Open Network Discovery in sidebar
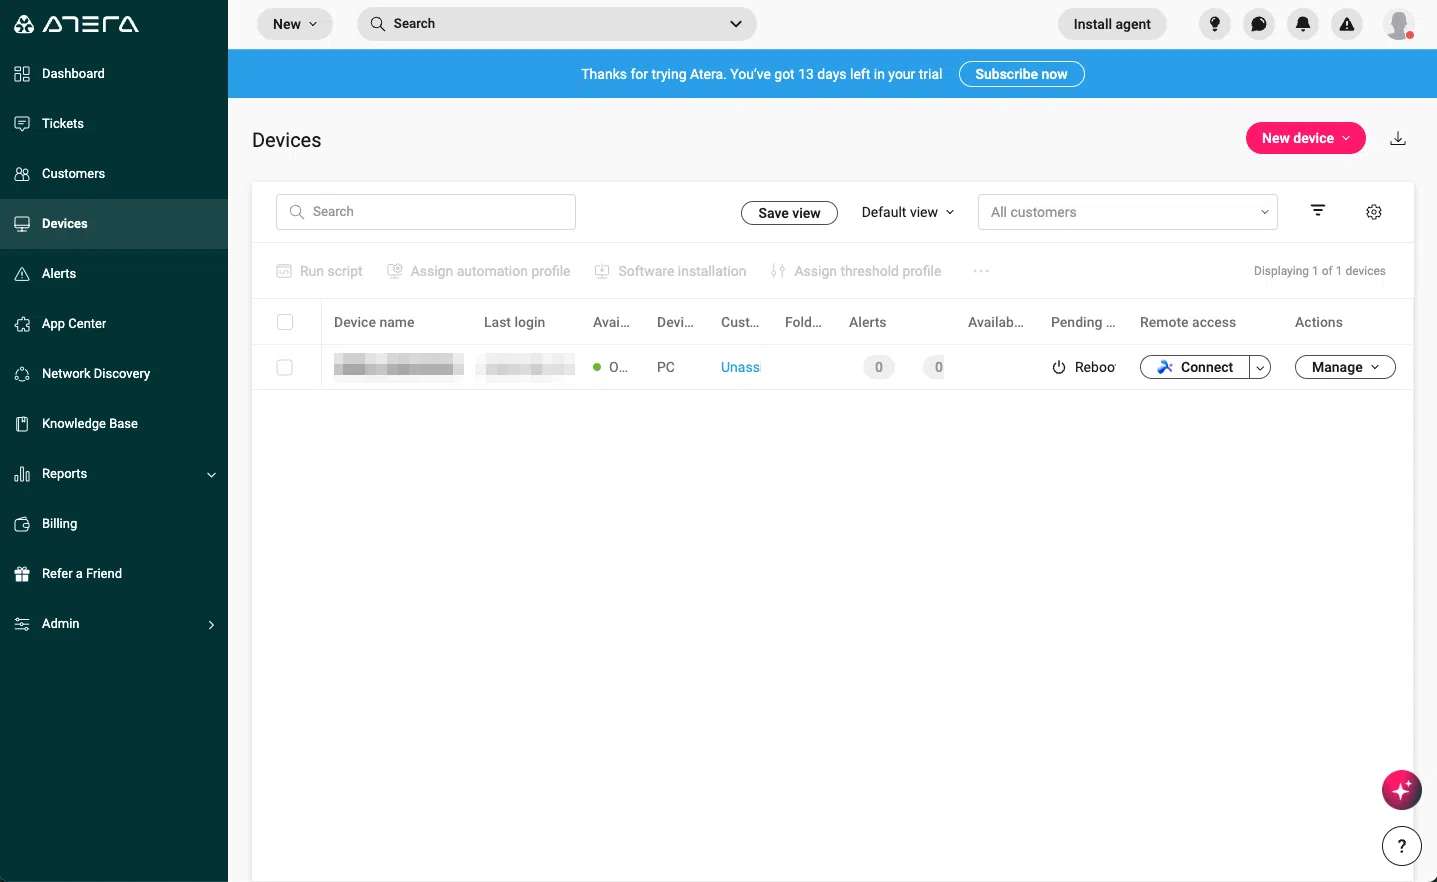1437x882 pixels. 114,374
